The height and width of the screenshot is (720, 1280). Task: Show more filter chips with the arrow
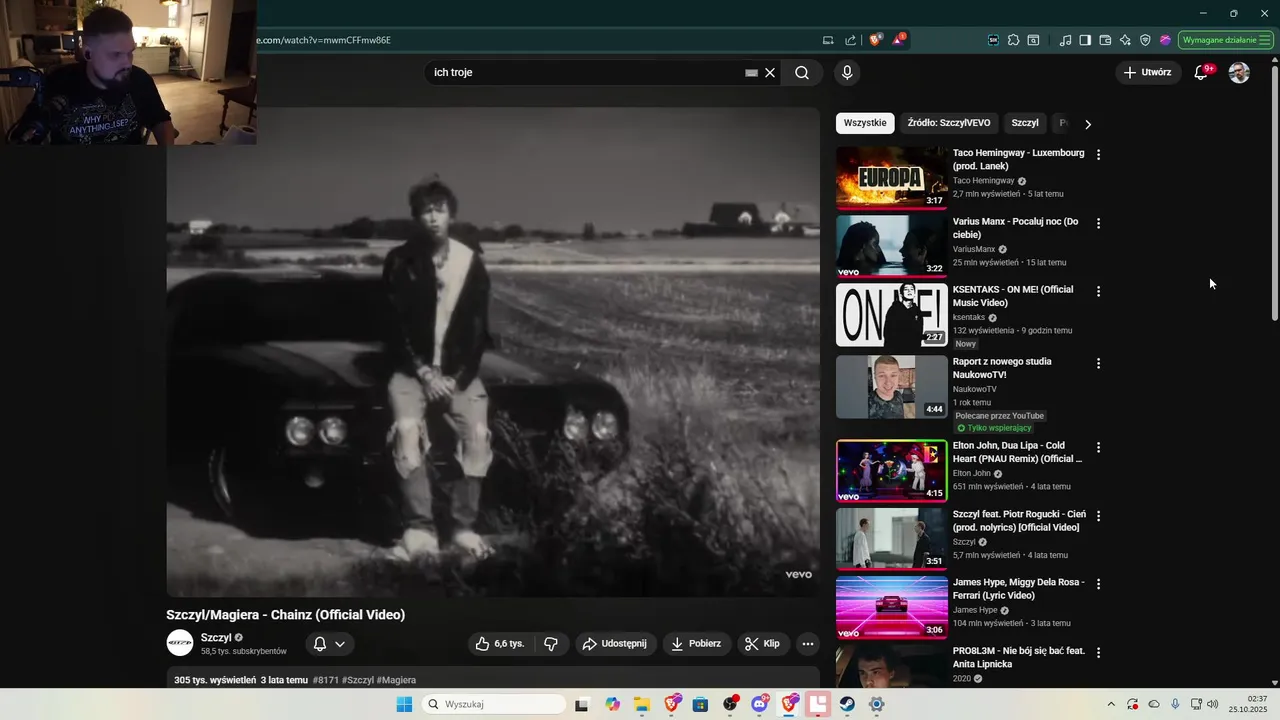[1088, 124]
